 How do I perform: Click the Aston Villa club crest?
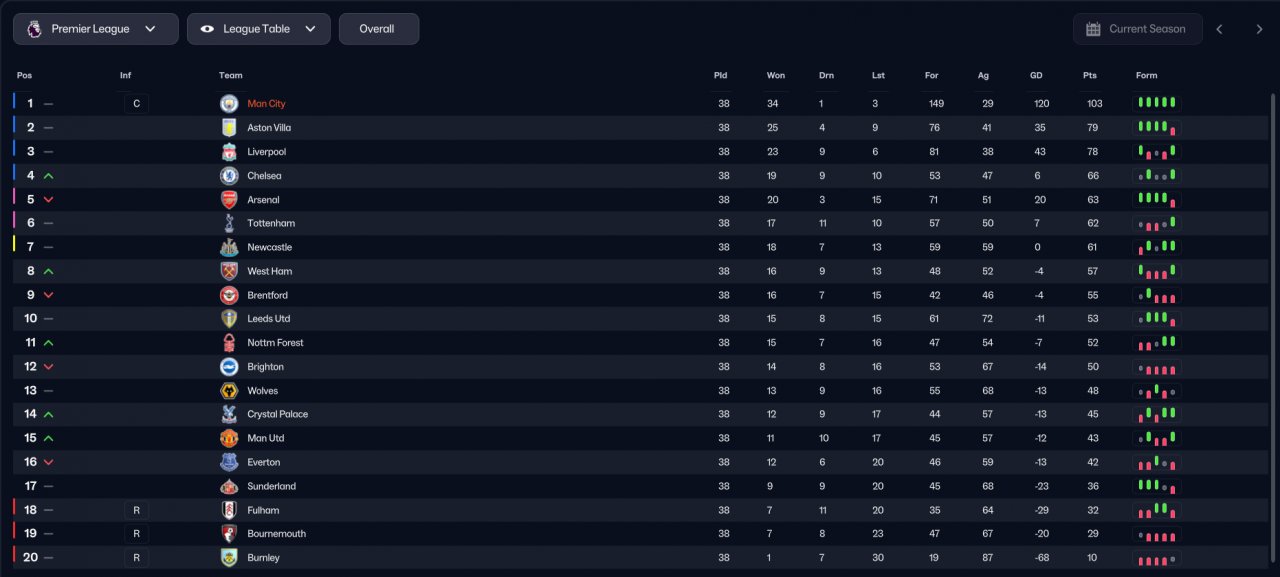(229, 128)
